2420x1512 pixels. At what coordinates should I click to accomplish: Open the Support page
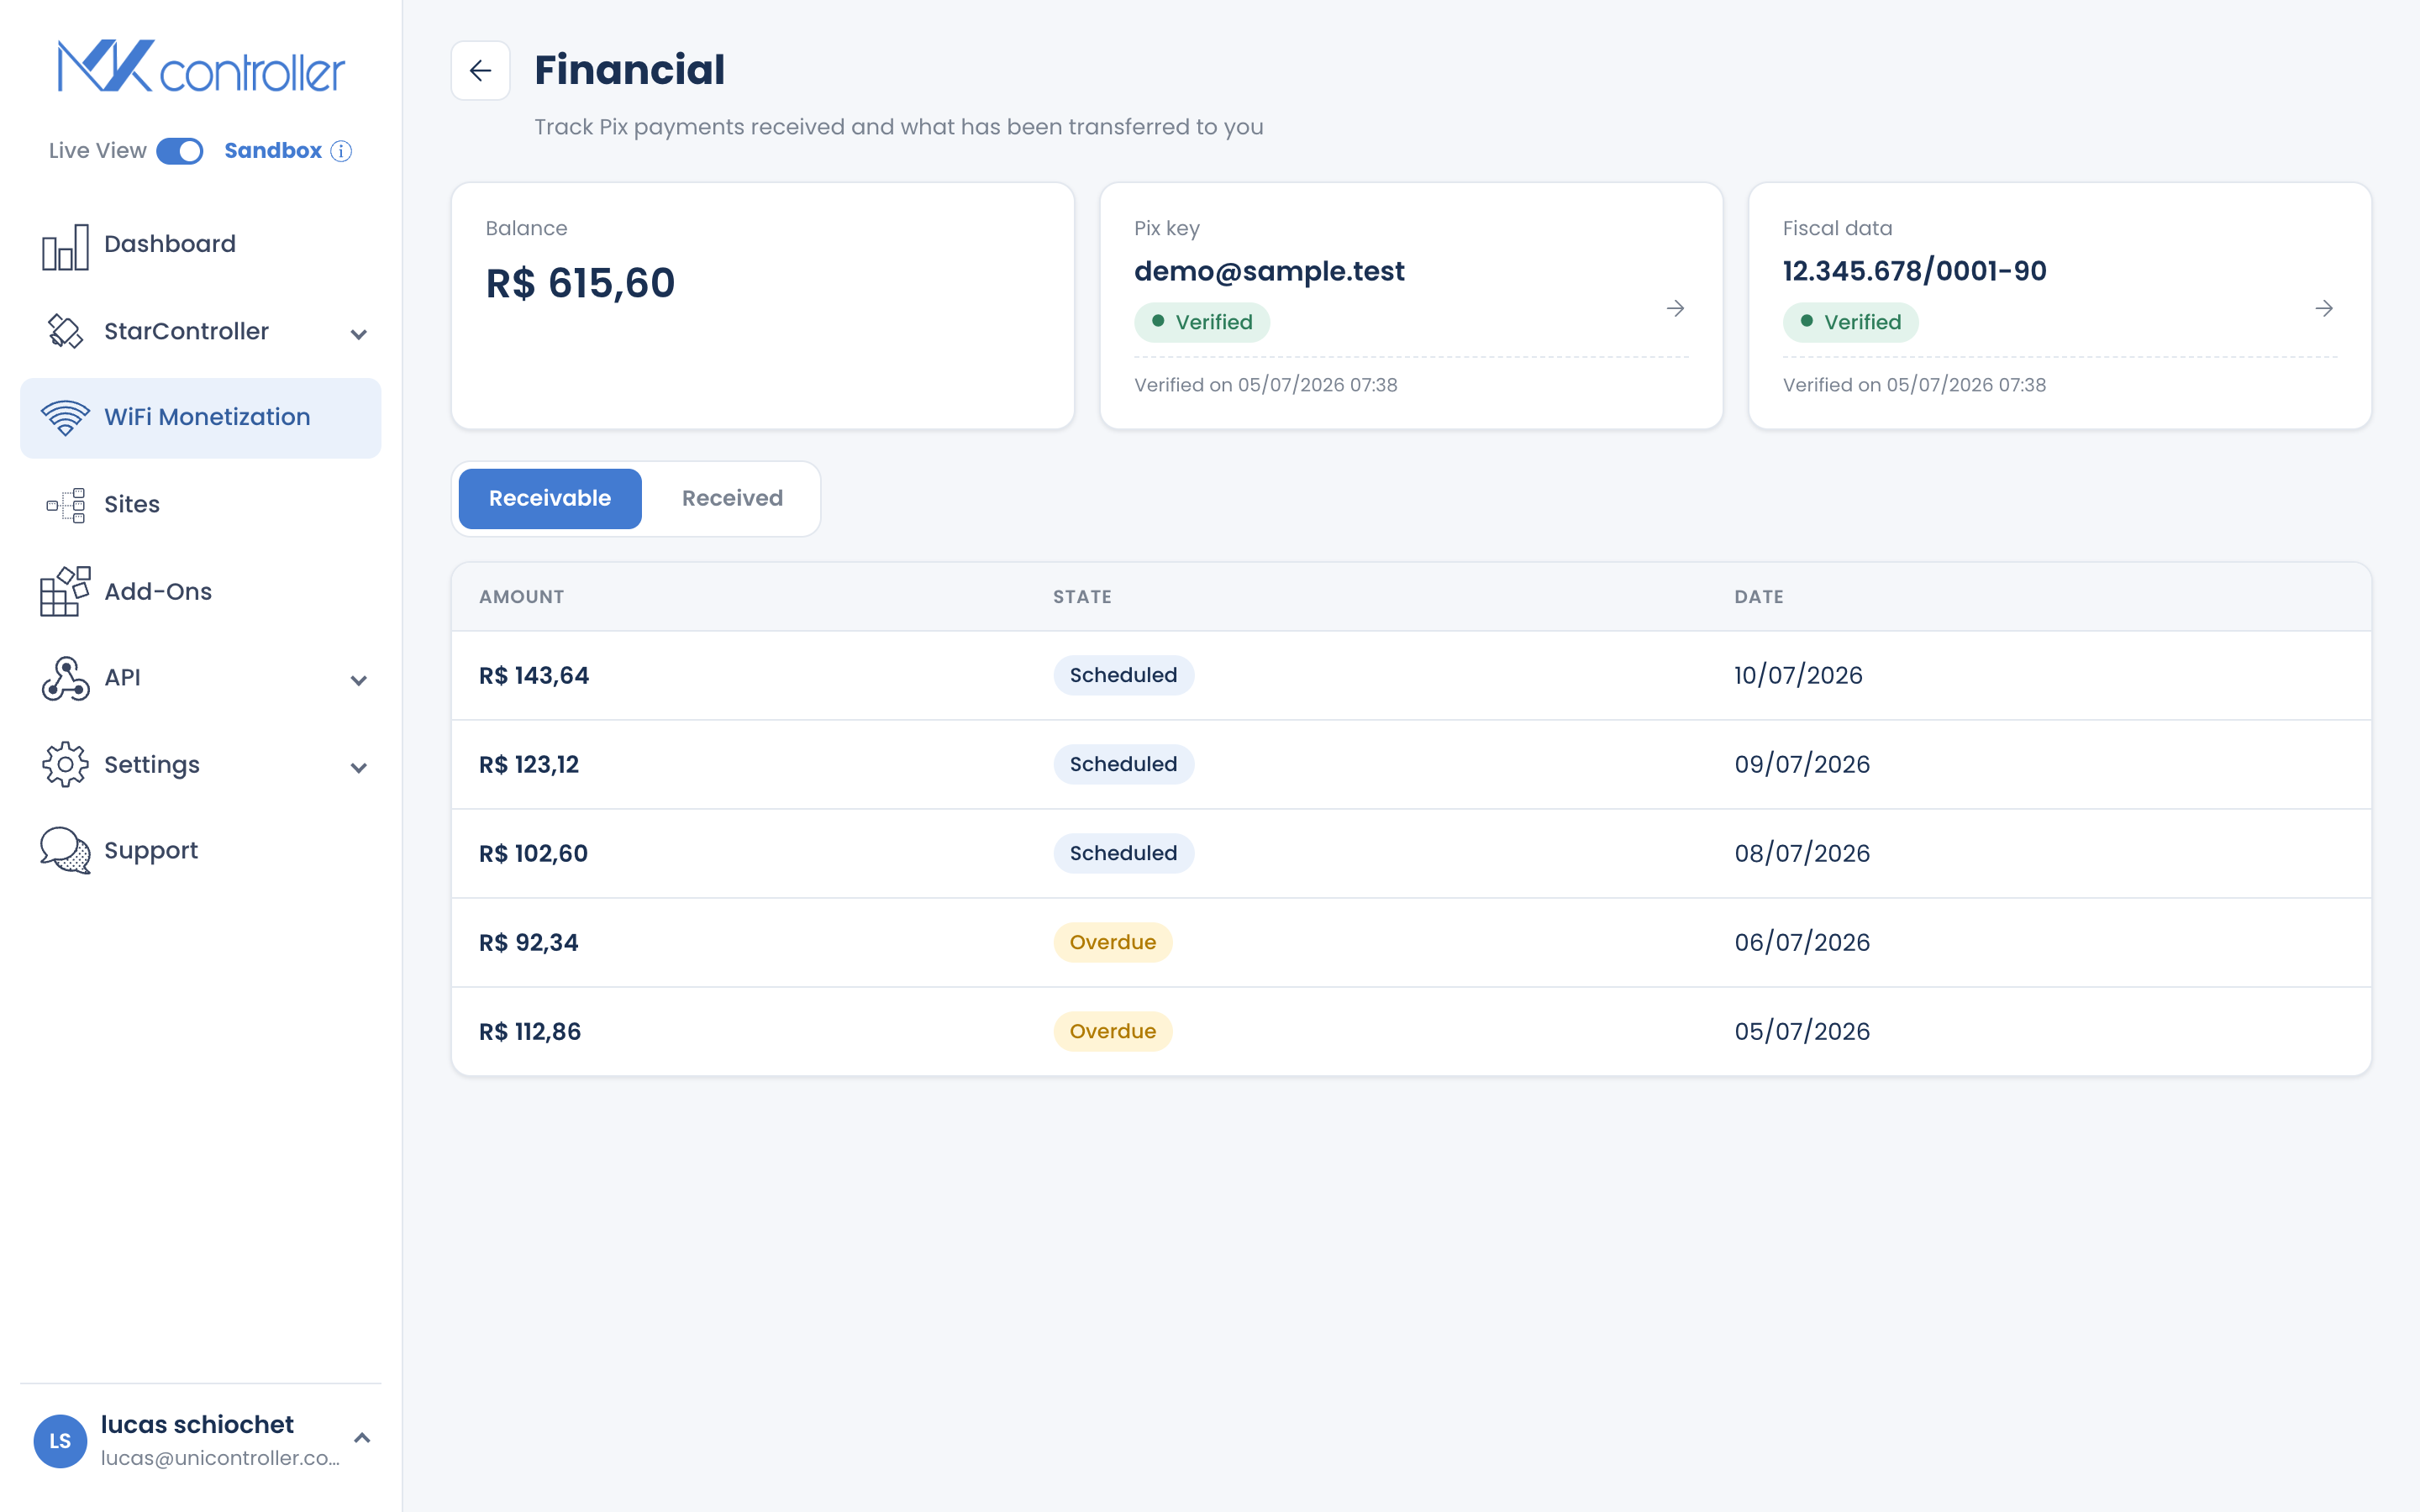pyautogui.click(x=200, y=850)
